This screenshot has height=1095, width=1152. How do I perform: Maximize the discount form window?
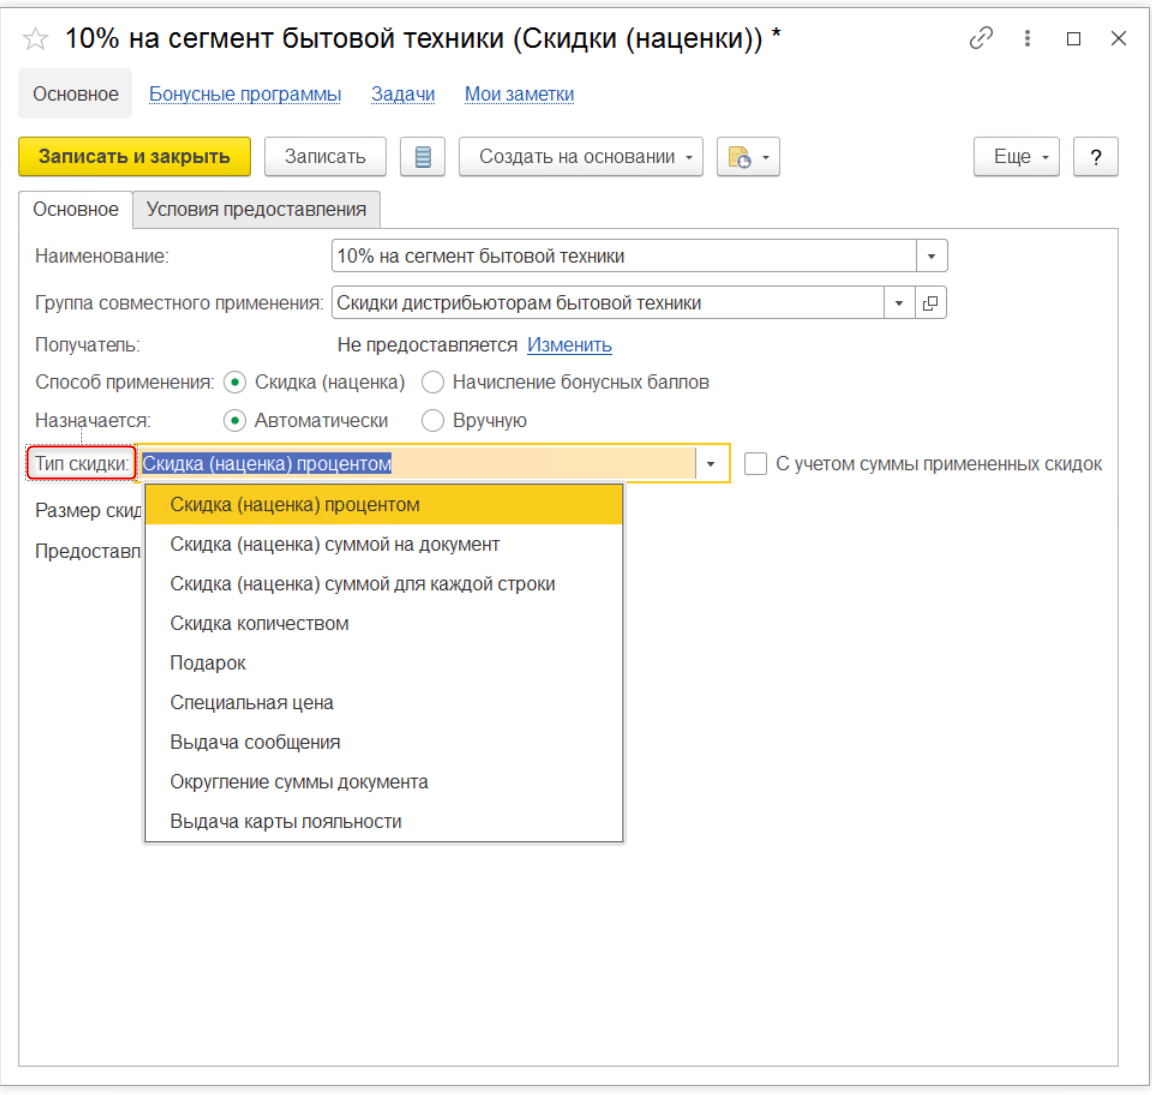1073,38
